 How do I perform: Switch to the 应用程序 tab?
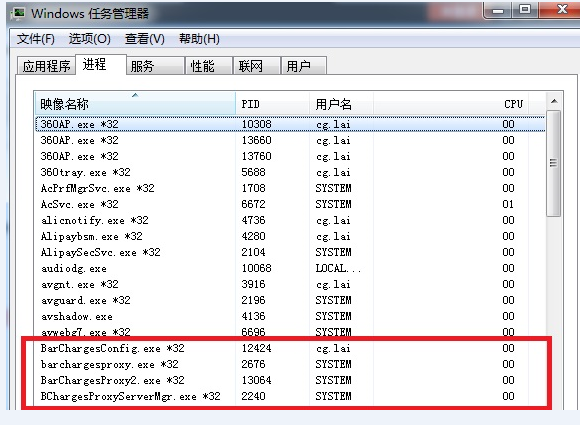click(46, 66)
